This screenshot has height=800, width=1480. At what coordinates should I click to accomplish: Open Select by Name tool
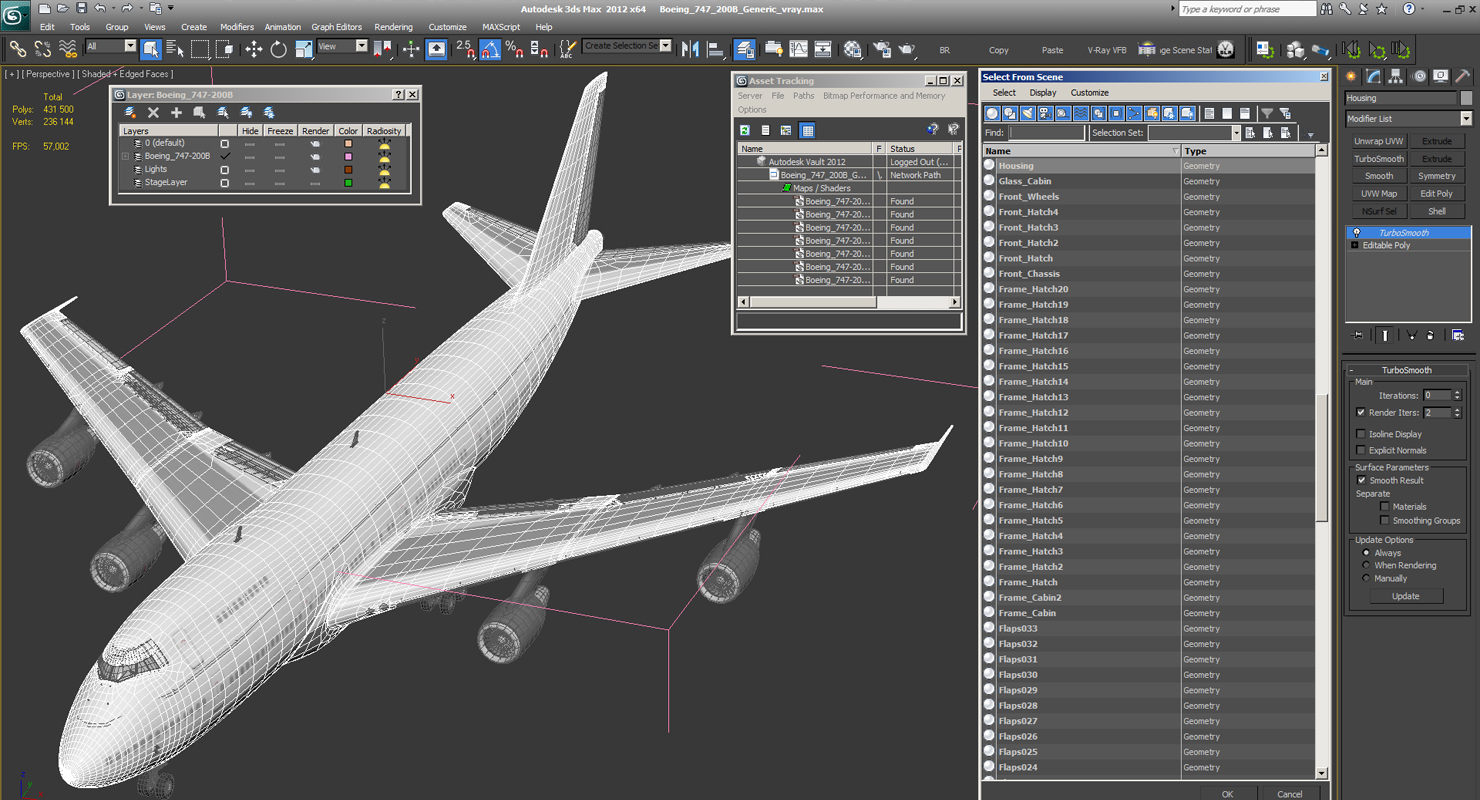175,48
